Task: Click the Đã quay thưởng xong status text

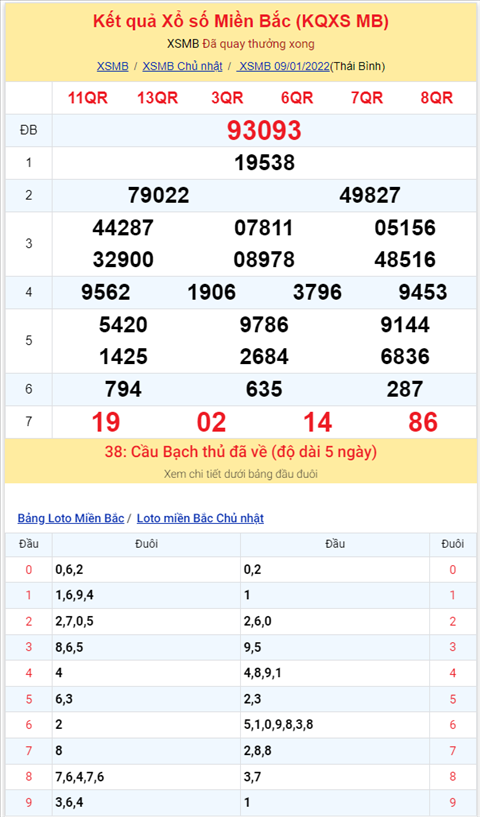Action: (x=258, y=44)
